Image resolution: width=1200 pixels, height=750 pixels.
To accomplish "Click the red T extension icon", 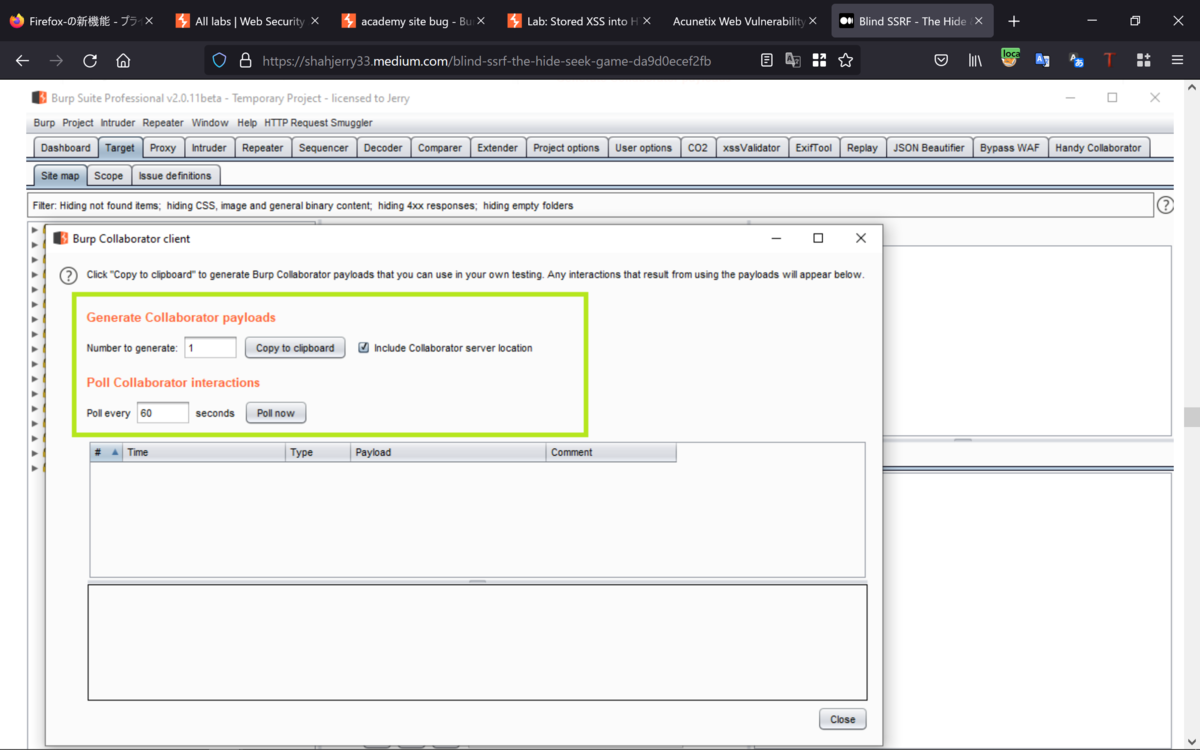I will tap(1109, 61).
